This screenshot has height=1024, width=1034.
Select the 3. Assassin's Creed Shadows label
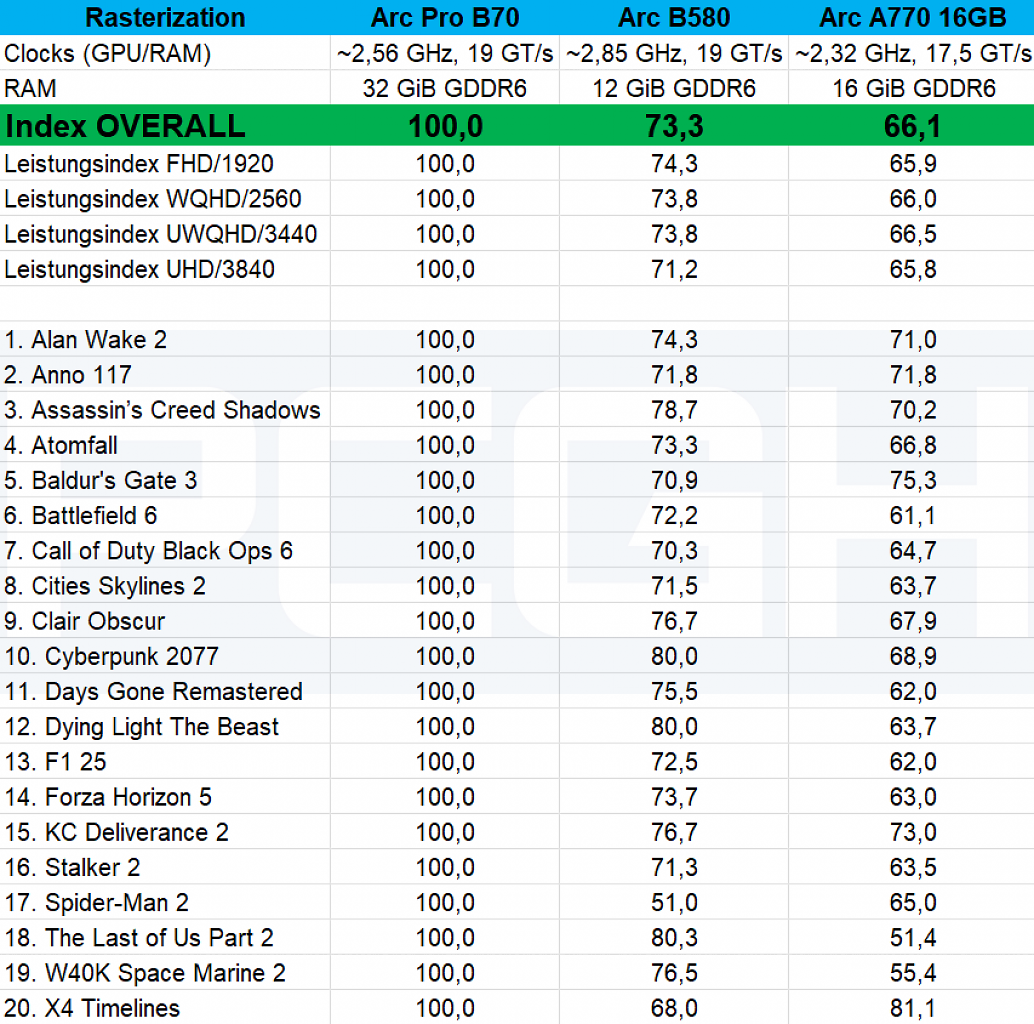[x=162, y=410]
